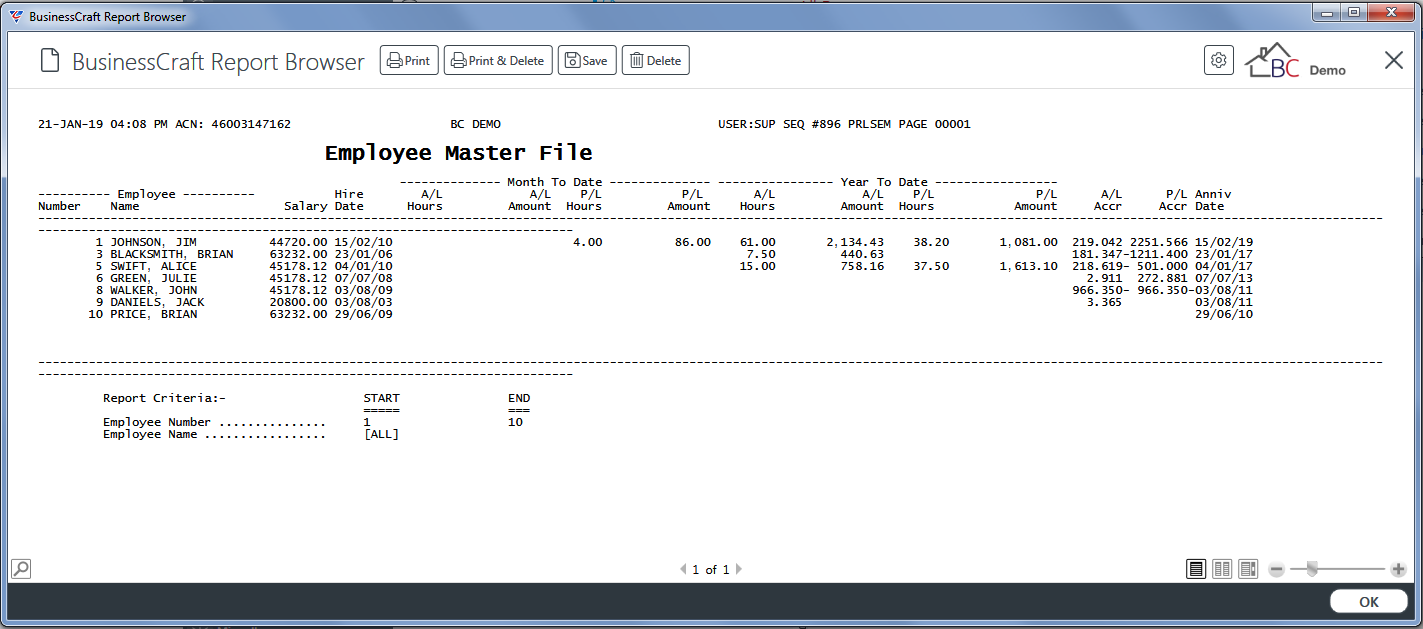Select employee BLACKSMITH, BRIAN
Viewport: 1423px width, 629px height.
171,254
